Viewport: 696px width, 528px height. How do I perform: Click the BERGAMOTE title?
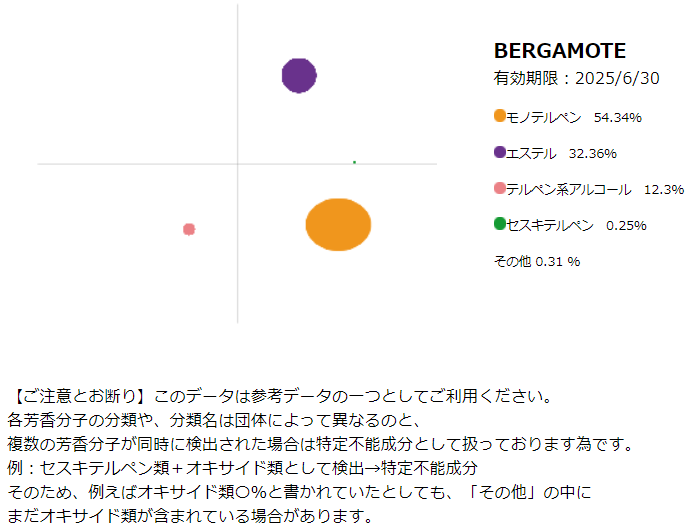point(560,51)
